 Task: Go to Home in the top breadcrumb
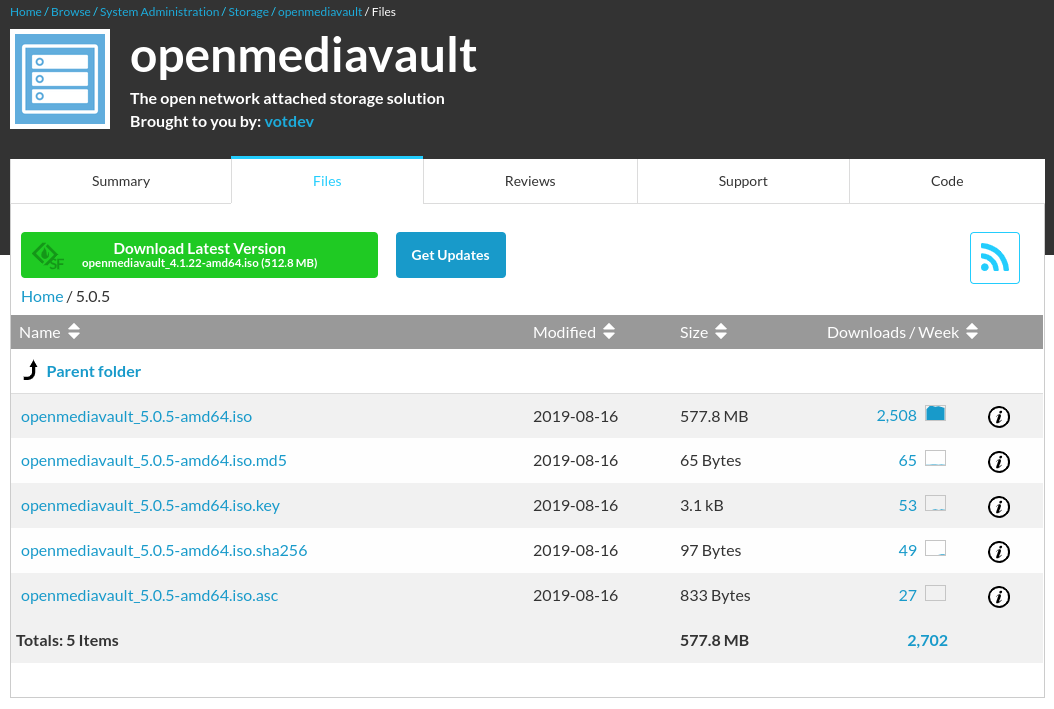[26, 12]
